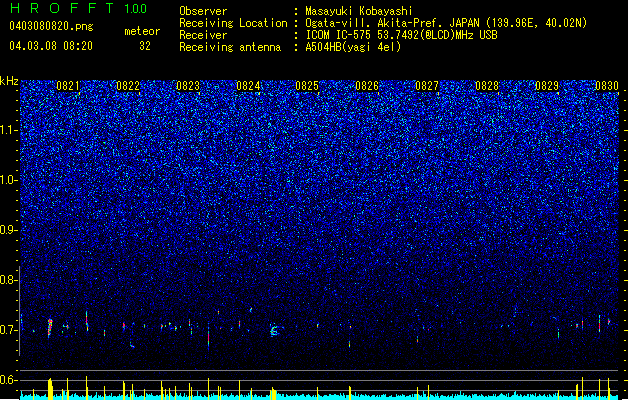Click the 0.6 kHz axis label

[9, 380]
